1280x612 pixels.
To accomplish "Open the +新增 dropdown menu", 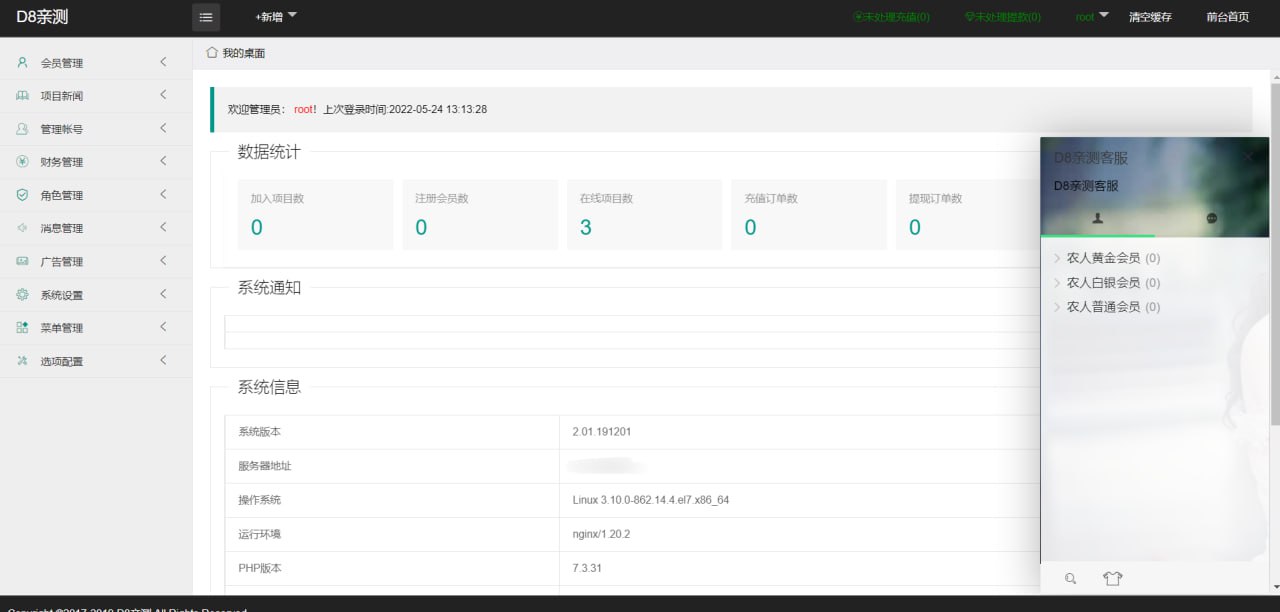I will [x=276, y=17].
